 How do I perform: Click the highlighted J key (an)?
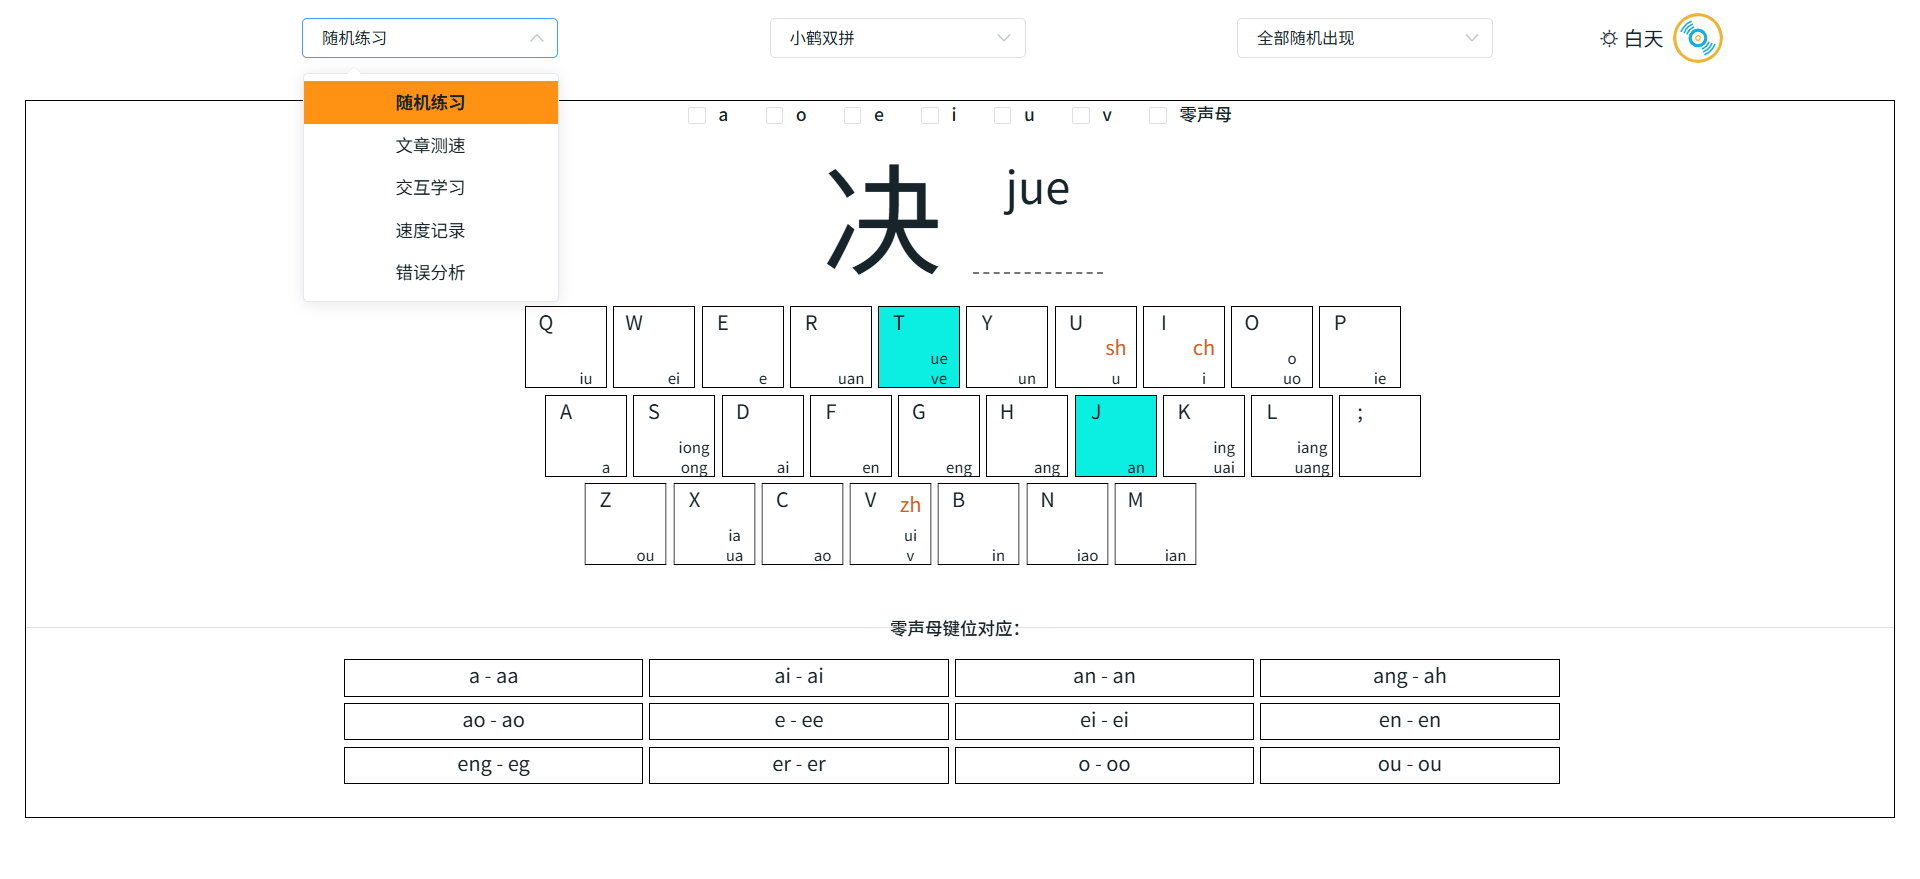click(x=1116, y=436)
